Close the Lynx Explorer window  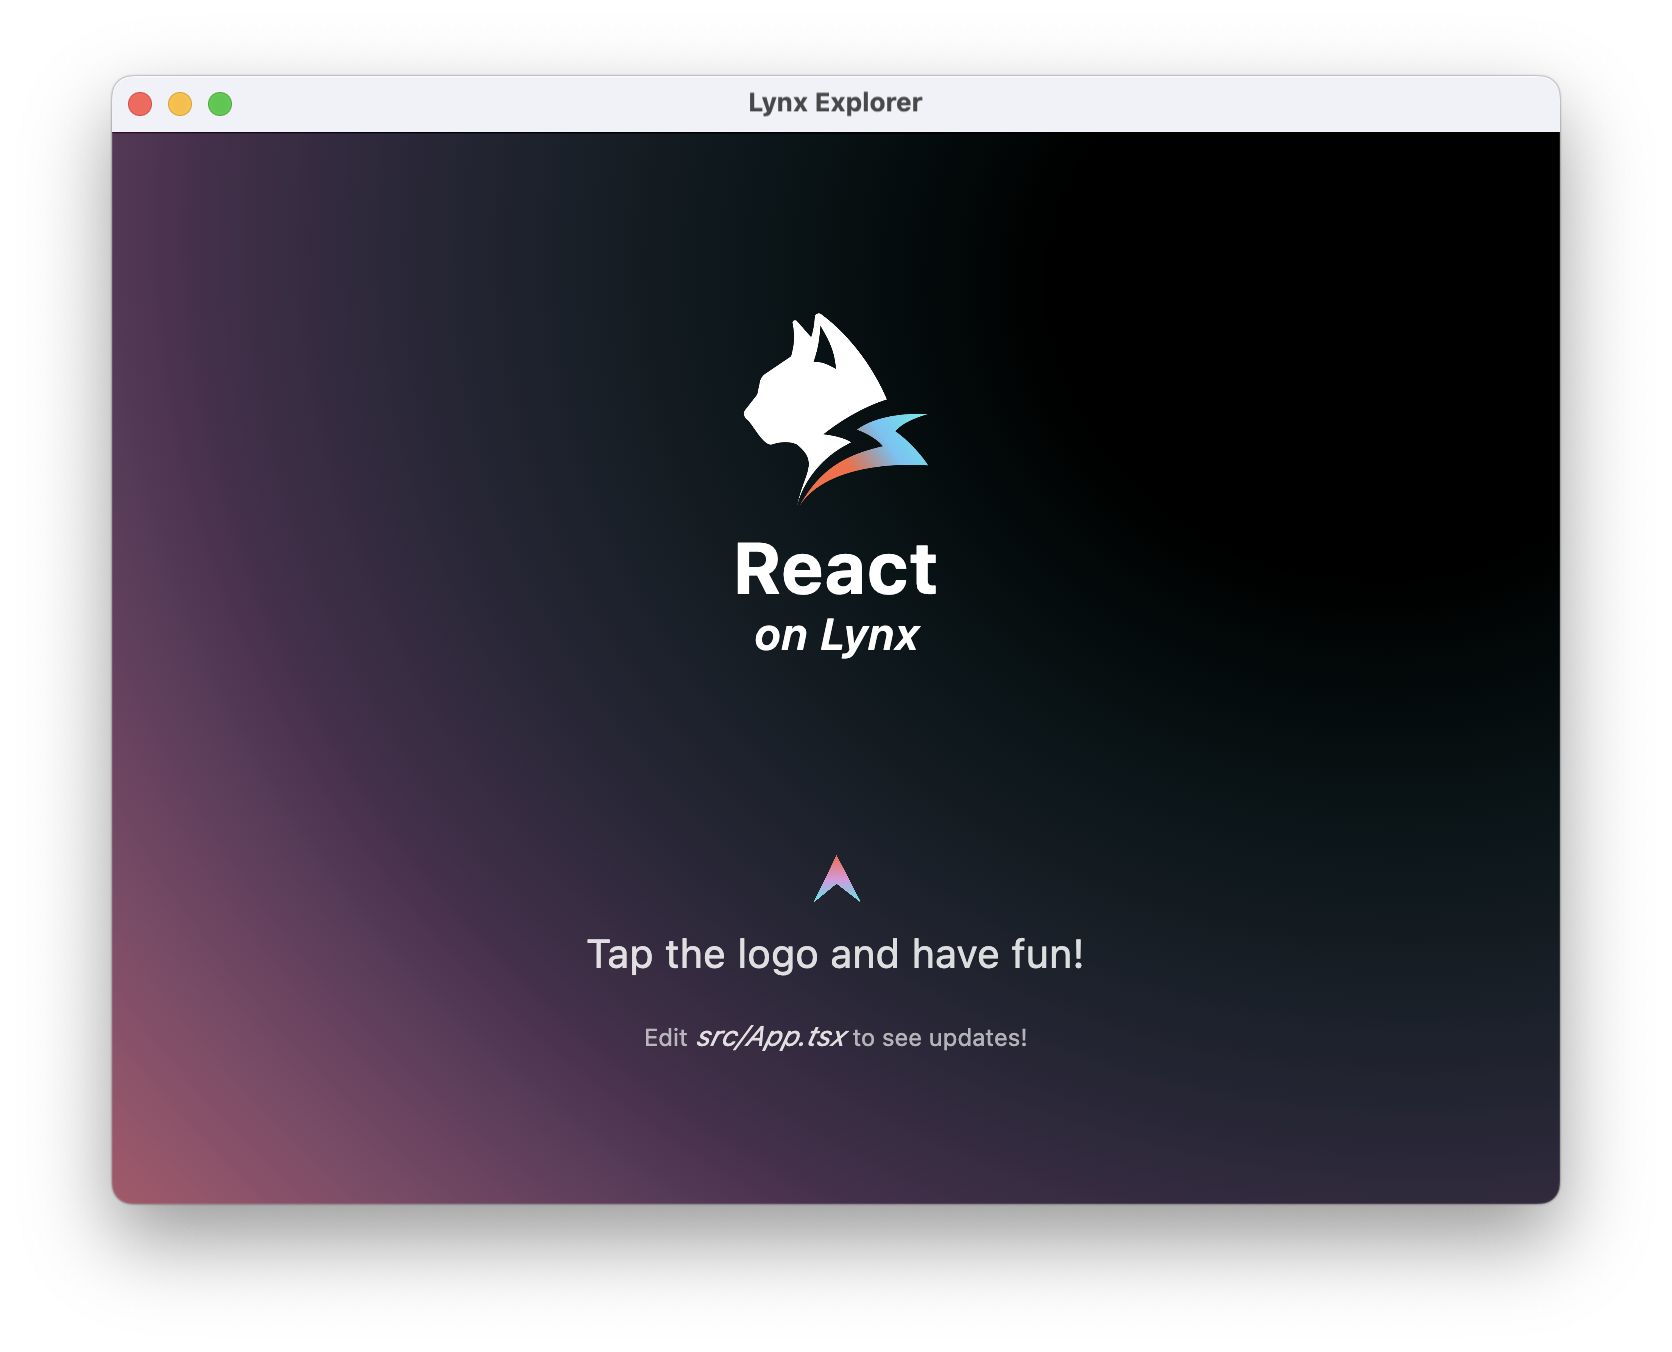pyautogui.click(x=140, y=104)
